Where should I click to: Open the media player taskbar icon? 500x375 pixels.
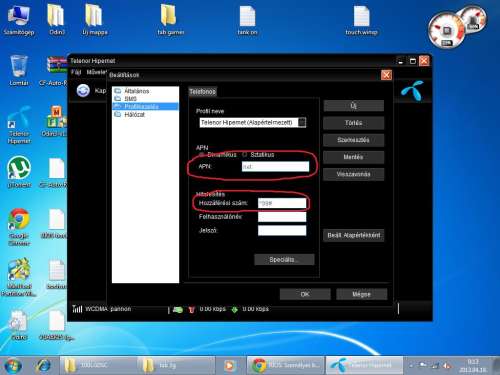tap(229, 366)
